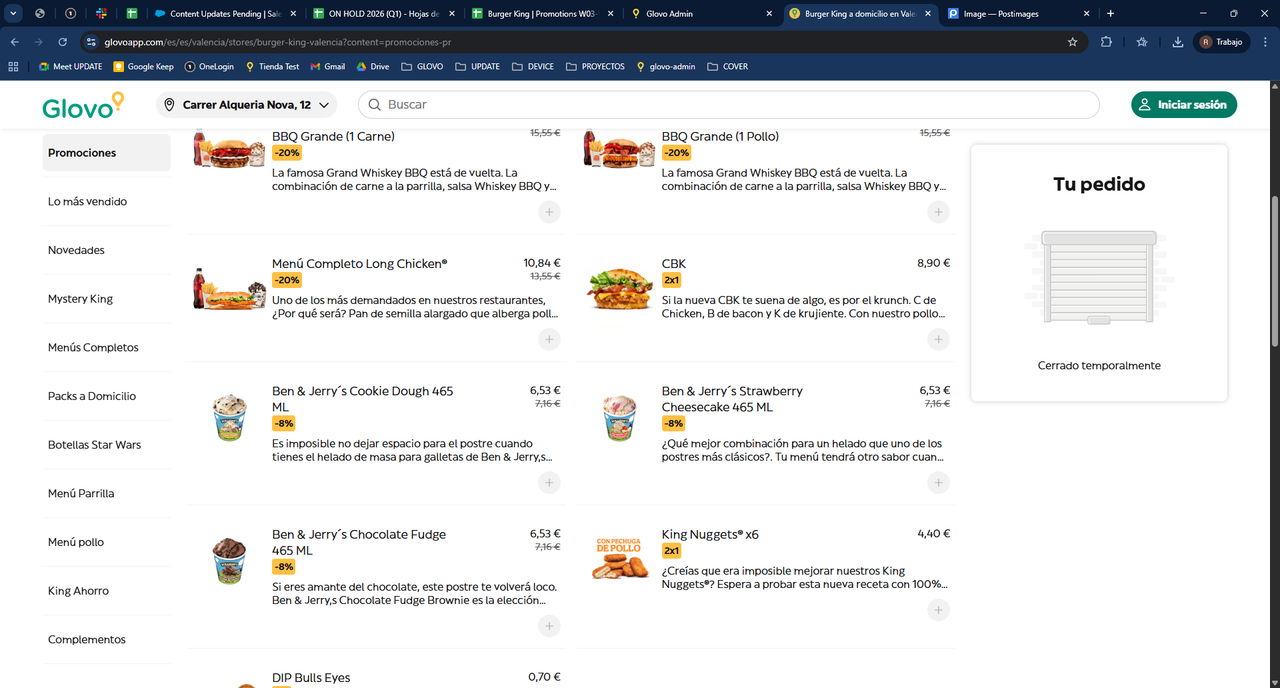Open the Drive bookmark
This screenshot has width=1280, height=688.
click(373, 67)
